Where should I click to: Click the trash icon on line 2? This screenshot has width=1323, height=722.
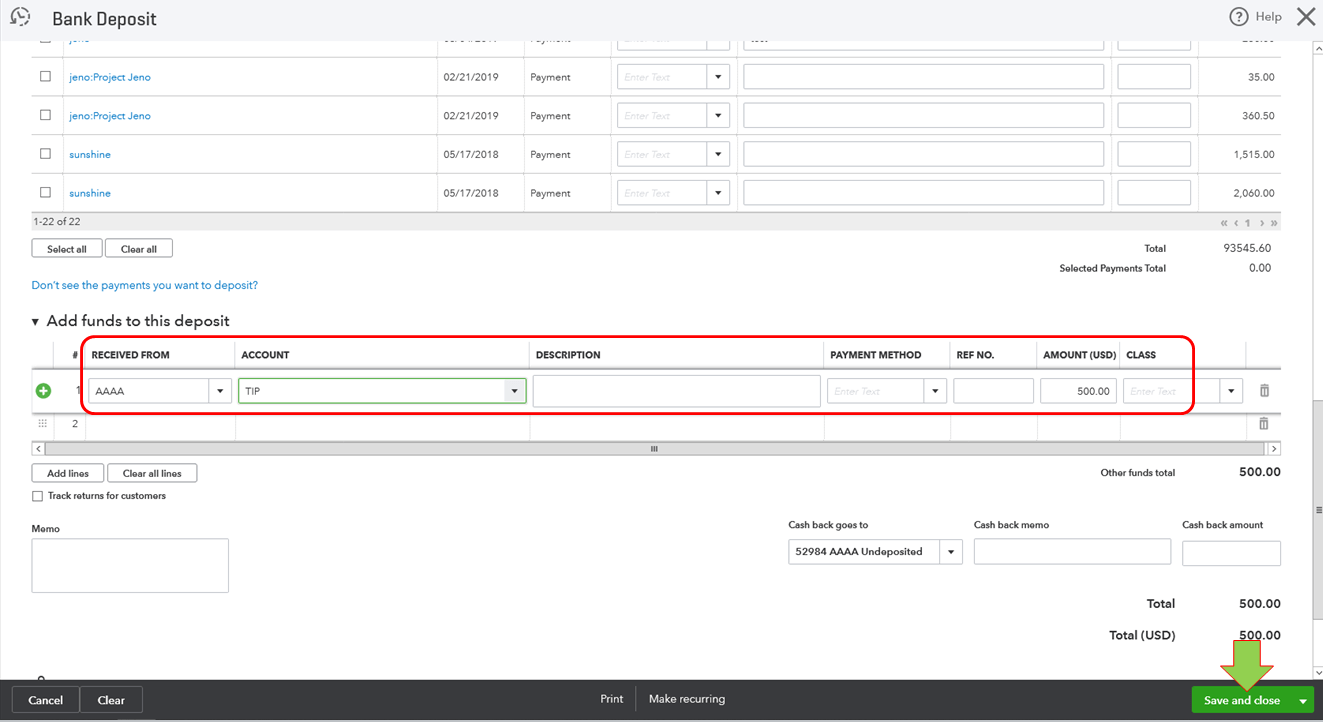[1264, 424]
